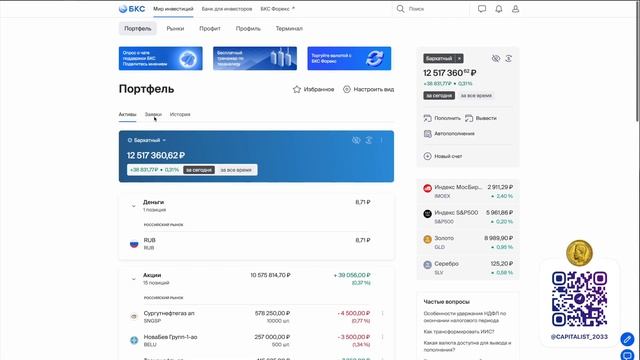Click the Настроить вид settings icon

coord(347,89)
